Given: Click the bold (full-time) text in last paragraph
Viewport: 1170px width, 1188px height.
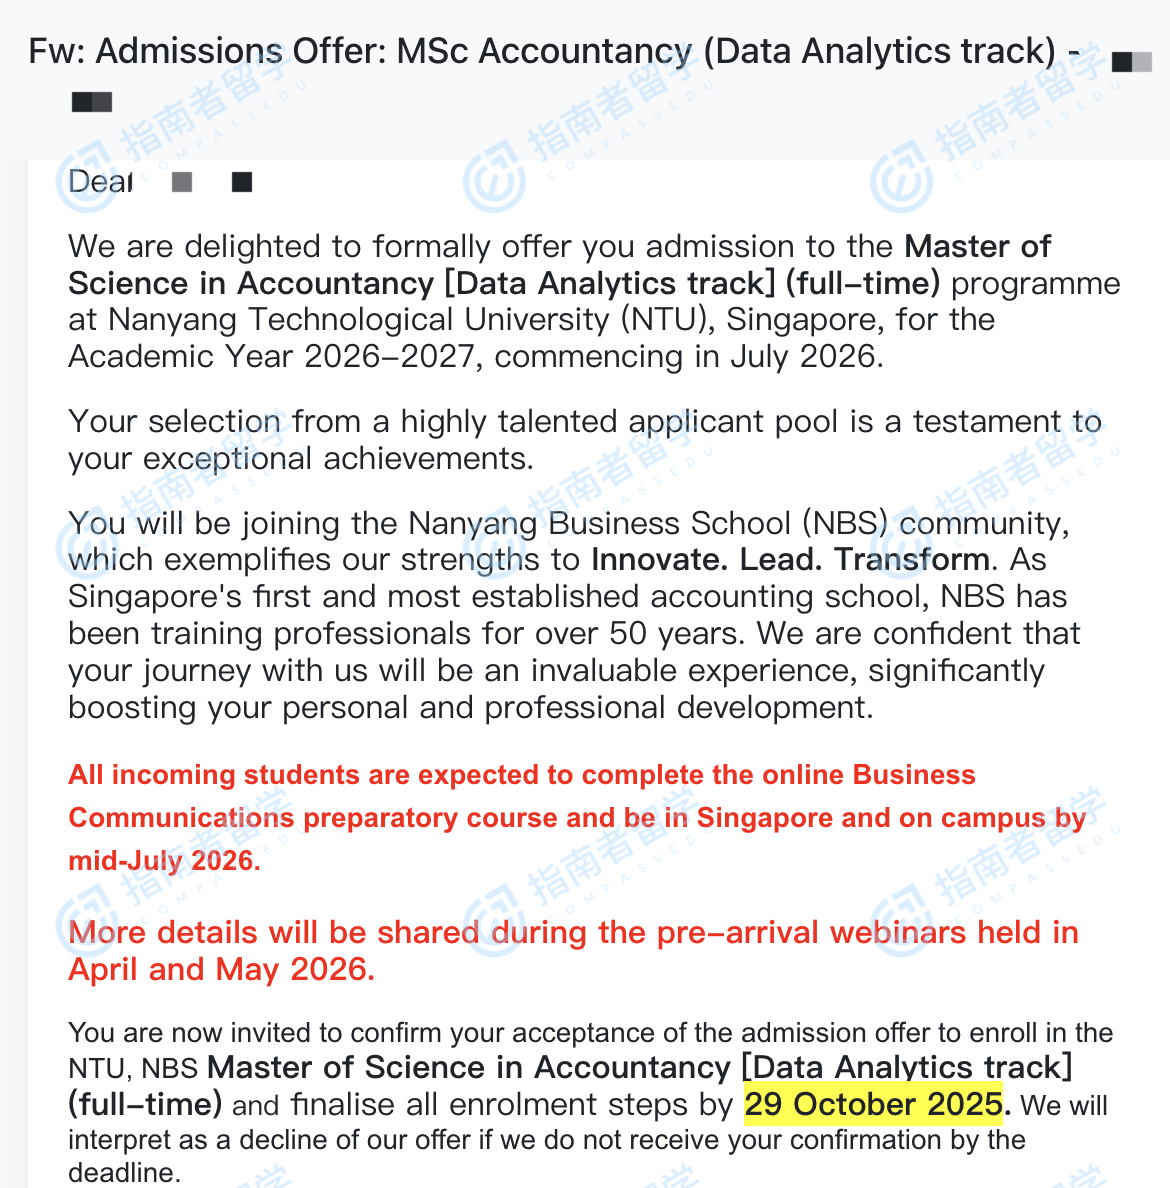Looking at the screenshot, I should tap(145, 1105).
